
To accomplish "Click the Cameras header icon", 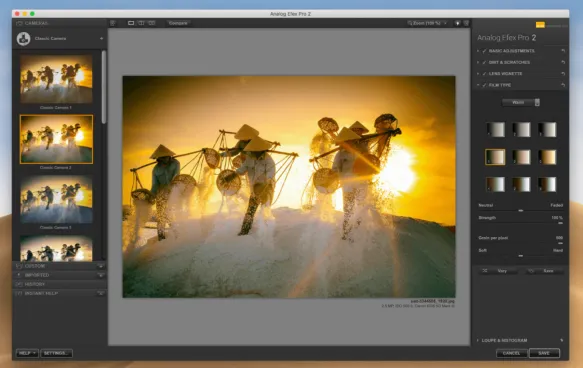I will (19, 23).
